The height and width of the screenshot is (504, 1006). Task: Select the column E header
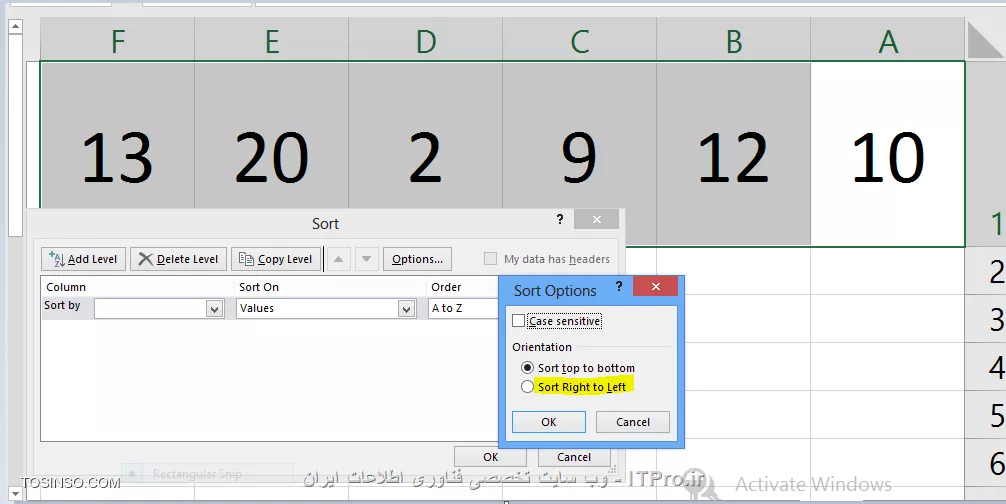click(272, 42)
